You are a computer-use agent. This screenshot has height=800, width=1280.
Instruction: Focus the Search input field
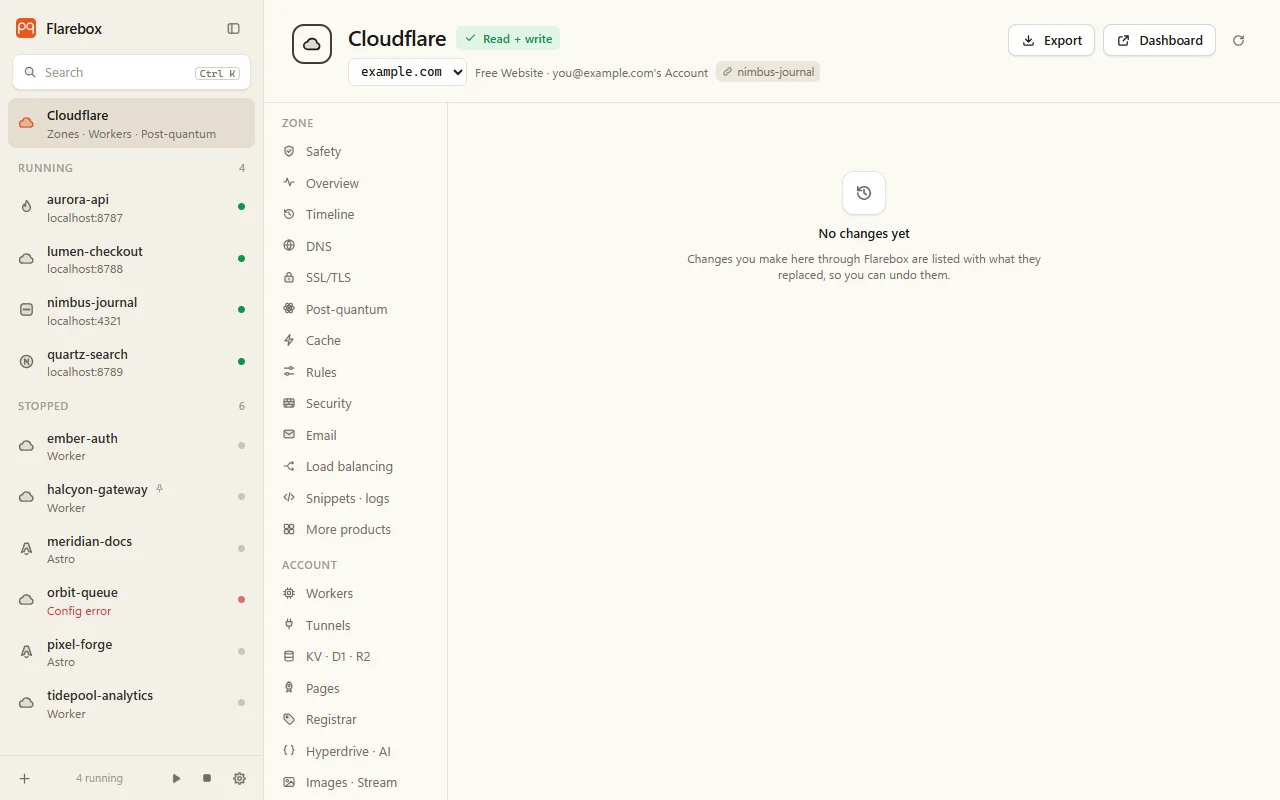pyautogui.click(x=131, y=72)
